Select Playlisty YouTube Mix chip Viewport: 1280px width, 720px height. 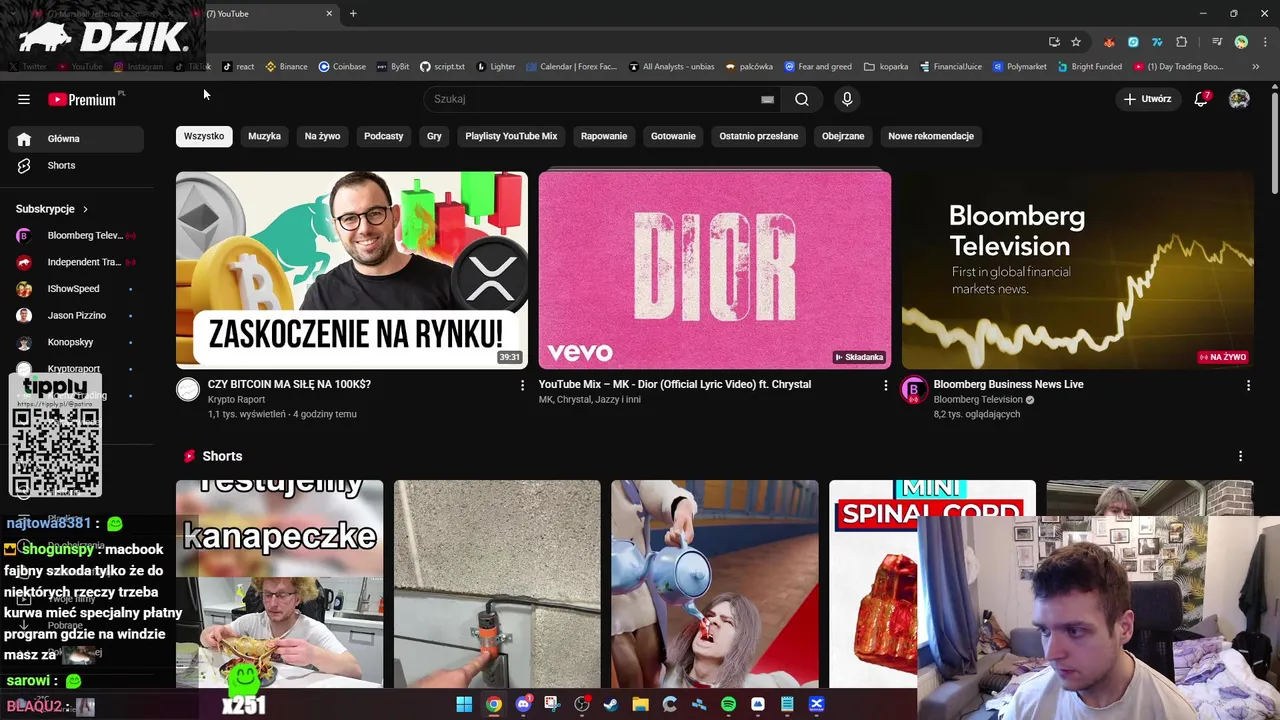coord(511,136)
